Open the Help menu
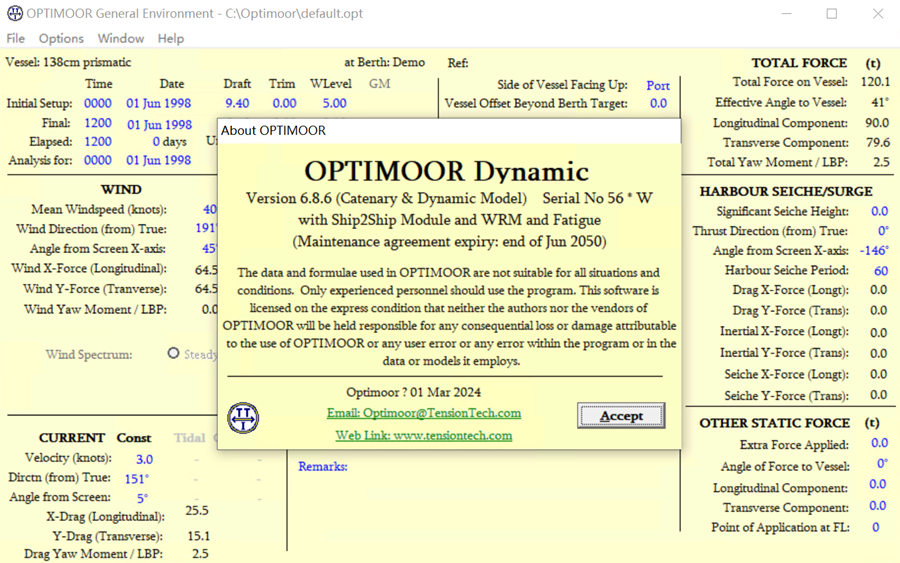Screen dimensions: 900x563 [170, 38]
